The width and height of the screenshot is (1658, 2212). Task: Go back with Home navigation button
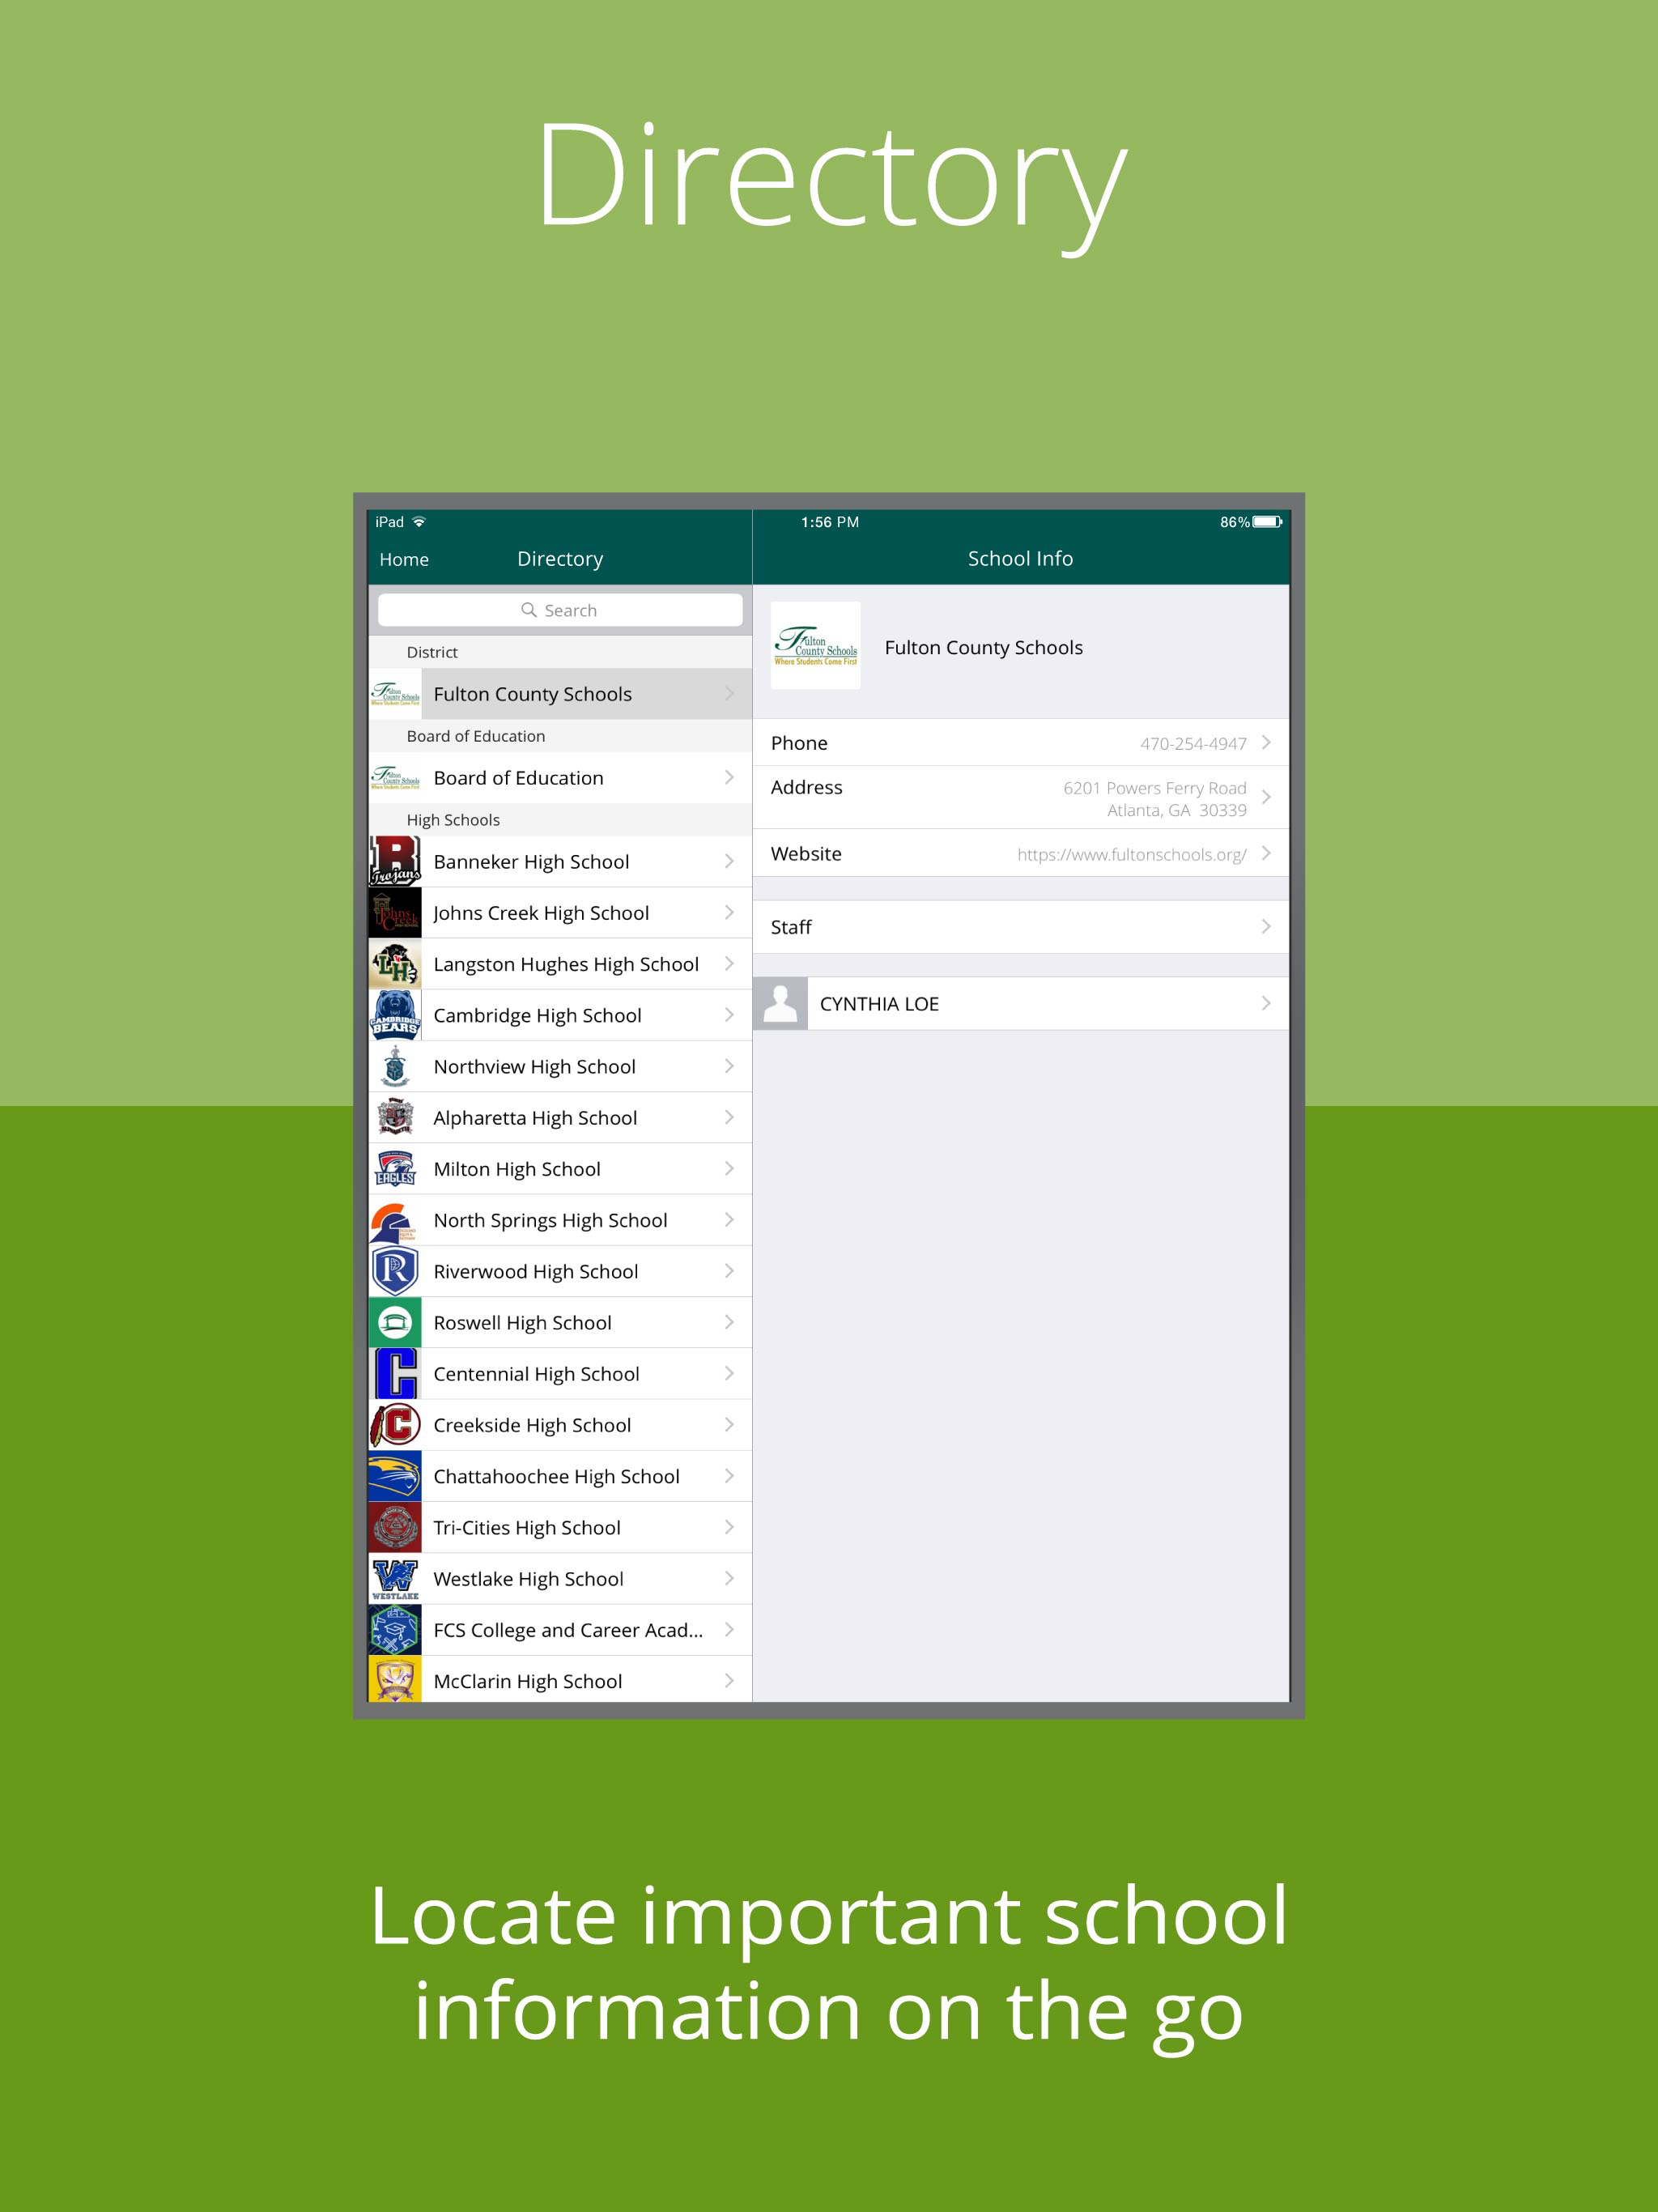pyautogui.click(x=404, y=560)
